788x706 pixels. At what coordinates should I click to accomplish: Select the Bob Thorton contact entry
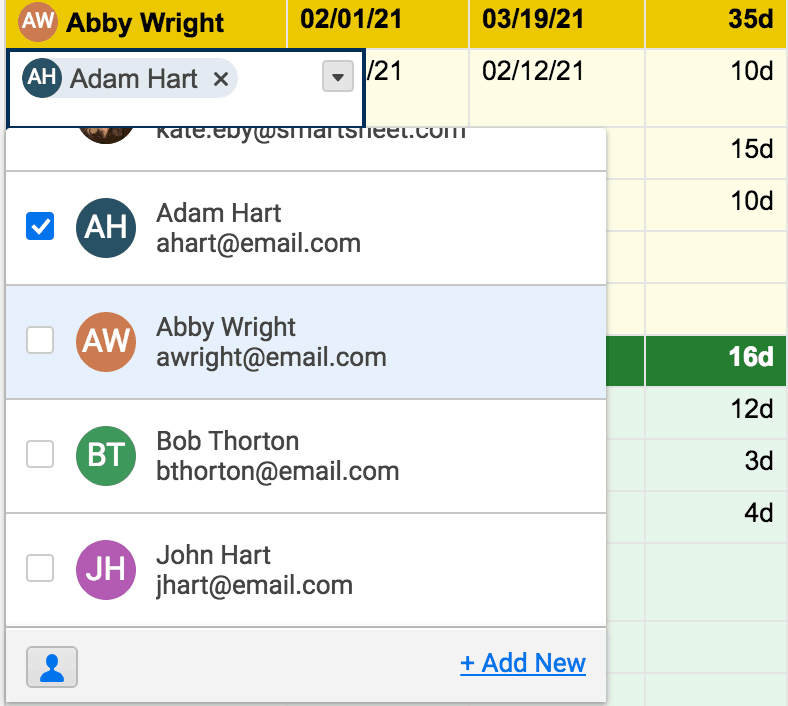(x=306, y=456)
